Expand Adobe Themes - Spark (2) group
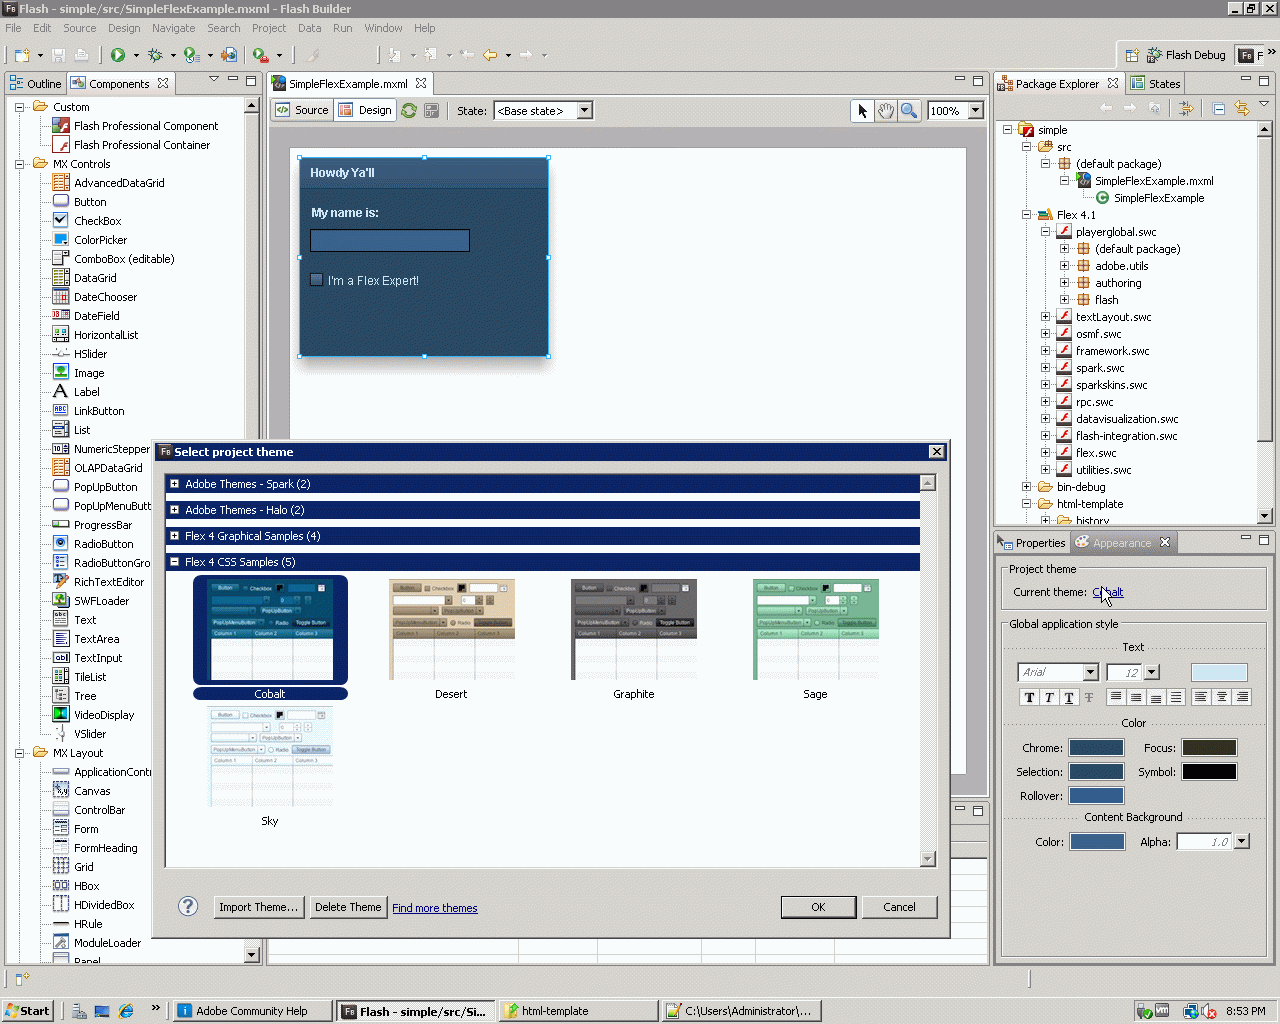Image resolution: width=1280 pixels, height=1024 pixels. (174, 484)
